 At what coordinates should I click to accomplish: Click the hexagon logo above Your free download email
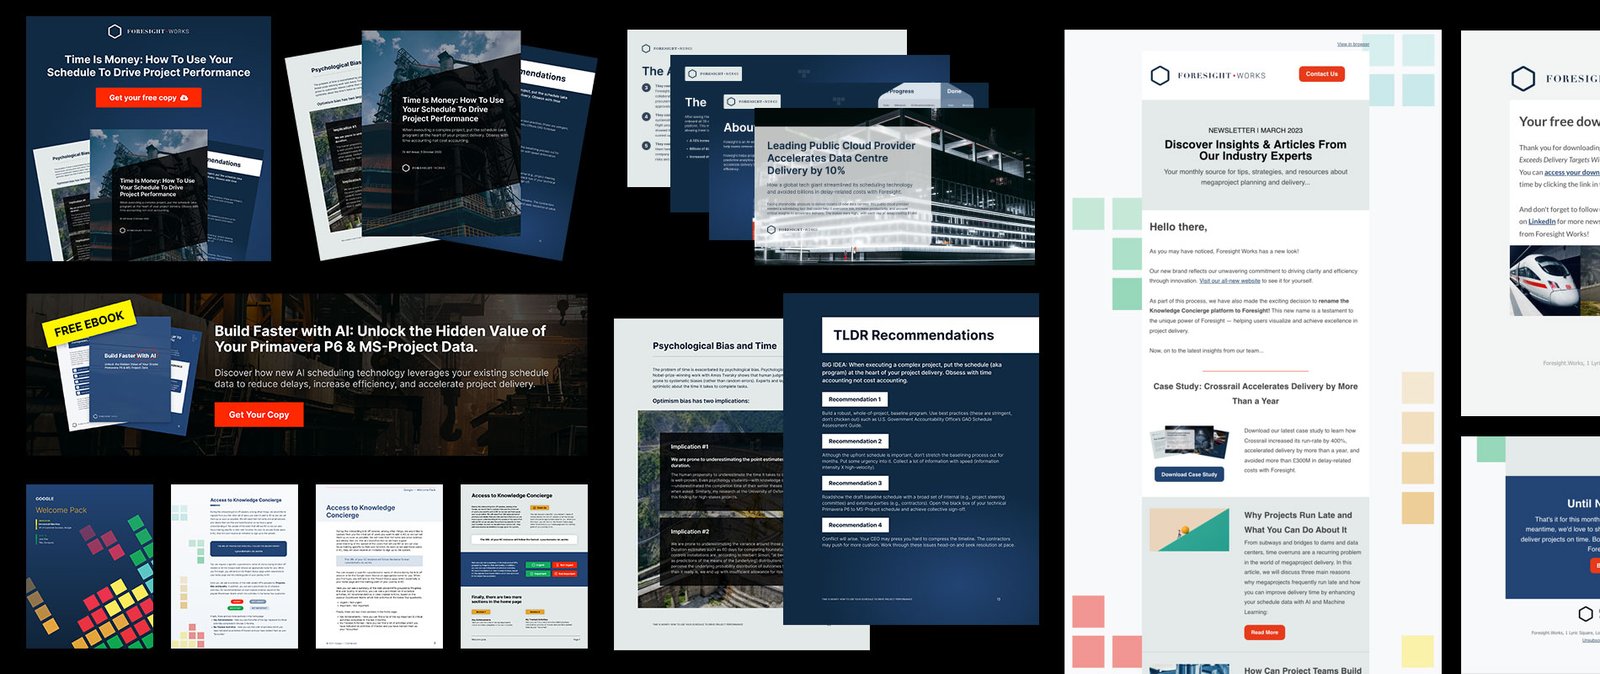pos(1523,78)
